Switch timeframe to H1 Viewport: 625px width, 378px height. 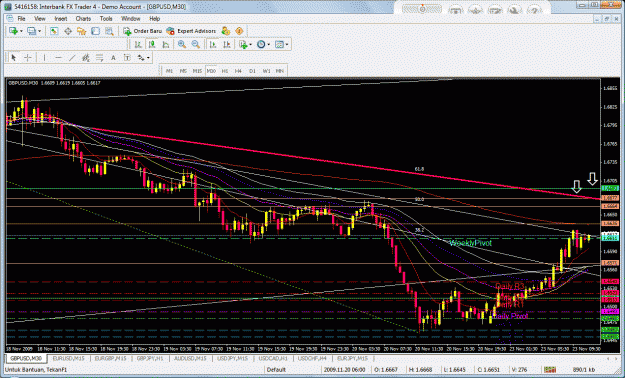(x=225, y=71)
